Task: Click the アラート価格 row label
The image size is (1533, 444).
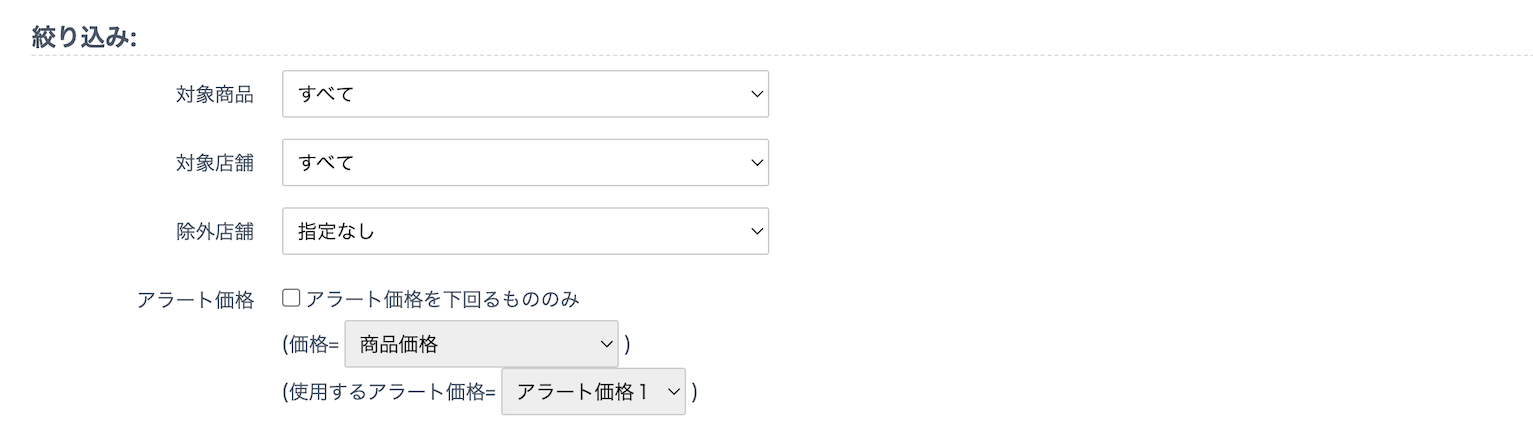Action: coord(195,300)
